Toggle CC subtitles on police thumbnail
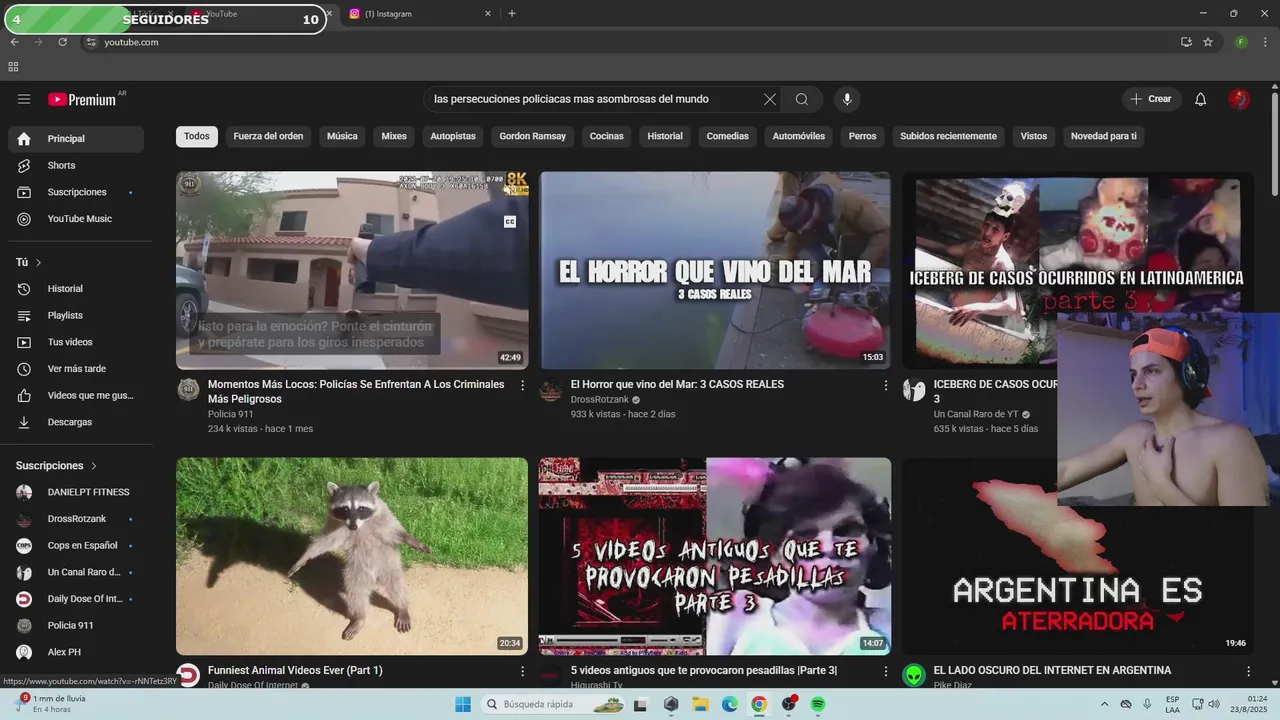 510,222
